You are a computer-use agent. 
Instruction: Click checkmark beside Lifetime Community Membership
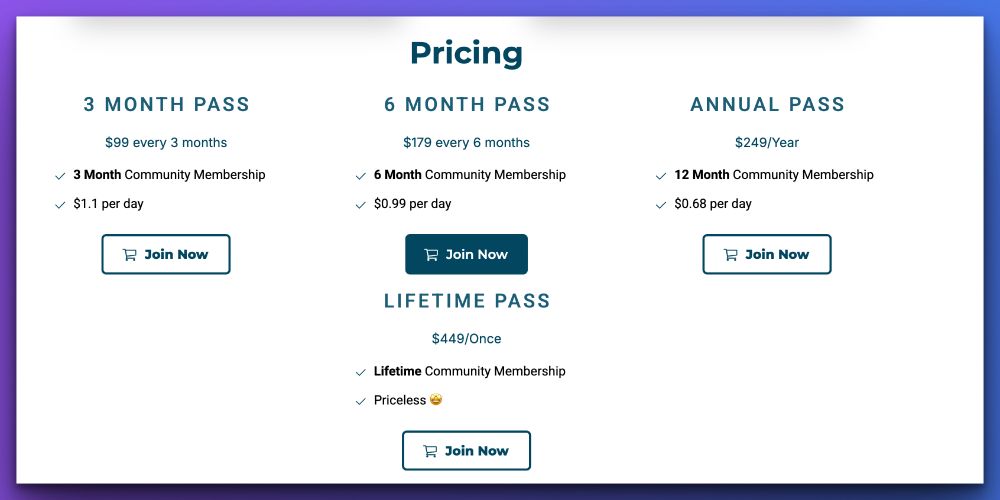361,372
